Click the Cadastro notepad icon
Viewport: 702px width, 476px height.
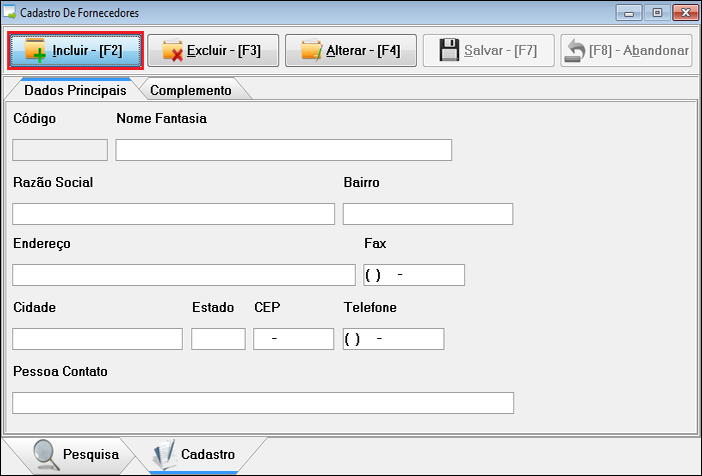[164, 454]
